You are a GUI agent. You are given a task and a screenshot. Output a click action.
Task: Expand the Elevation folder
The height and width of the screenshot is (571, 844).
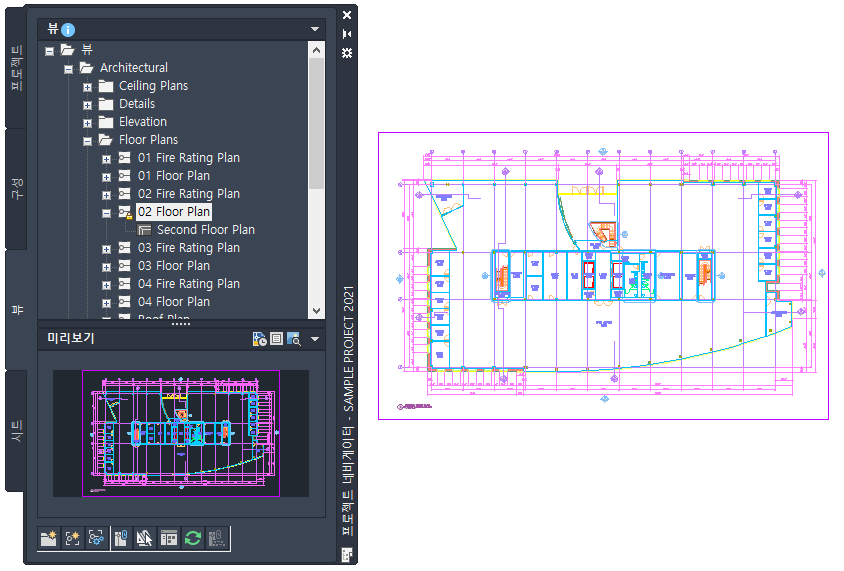coord(87,123)
